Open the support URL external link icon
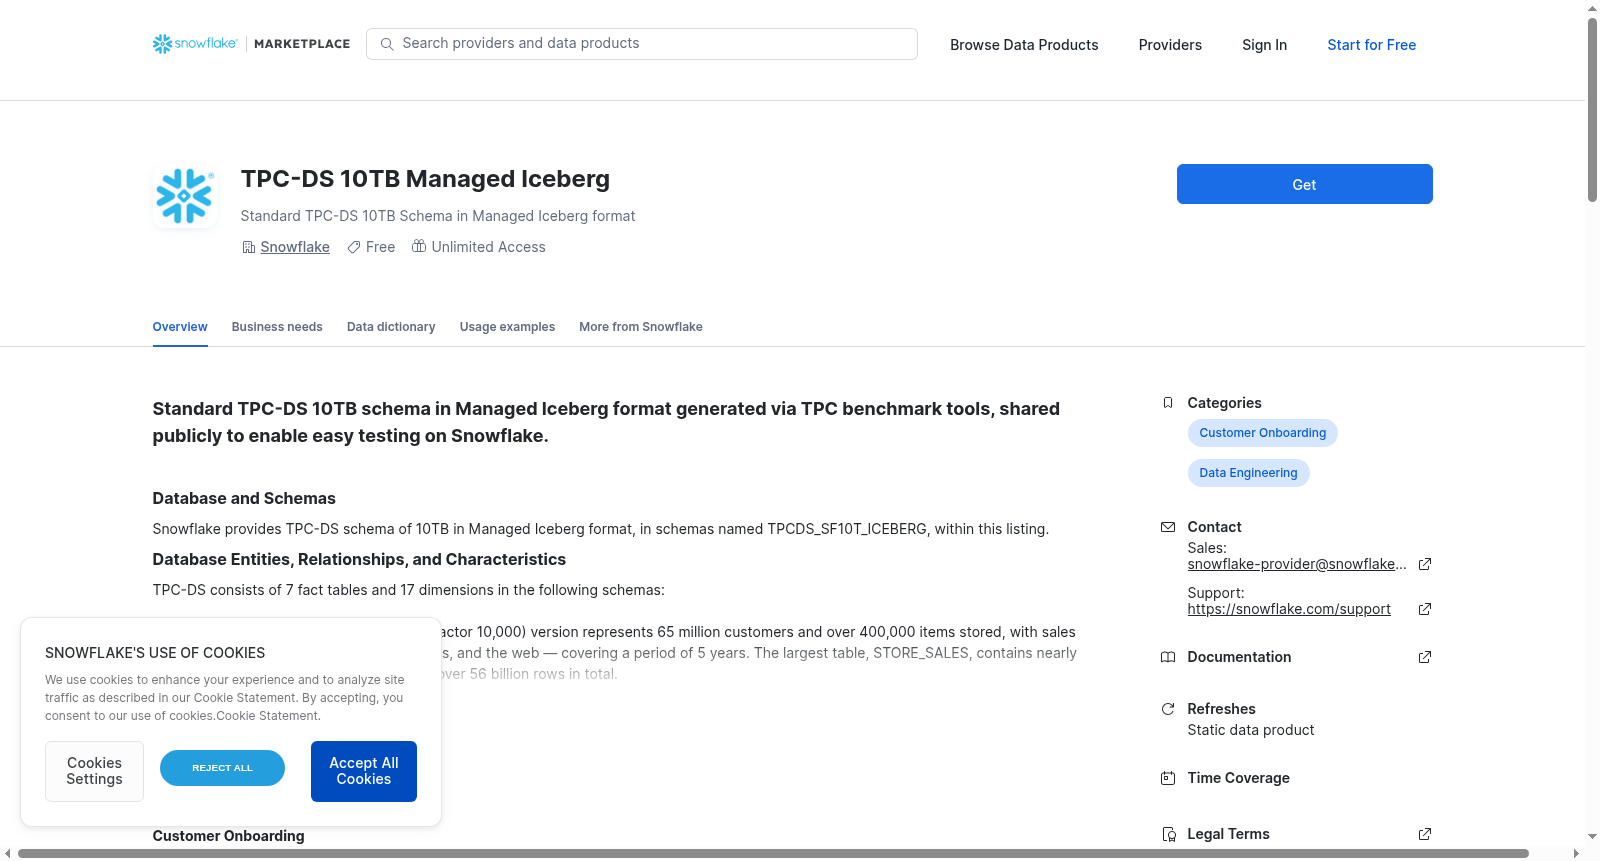 [x=1425, y=609]
